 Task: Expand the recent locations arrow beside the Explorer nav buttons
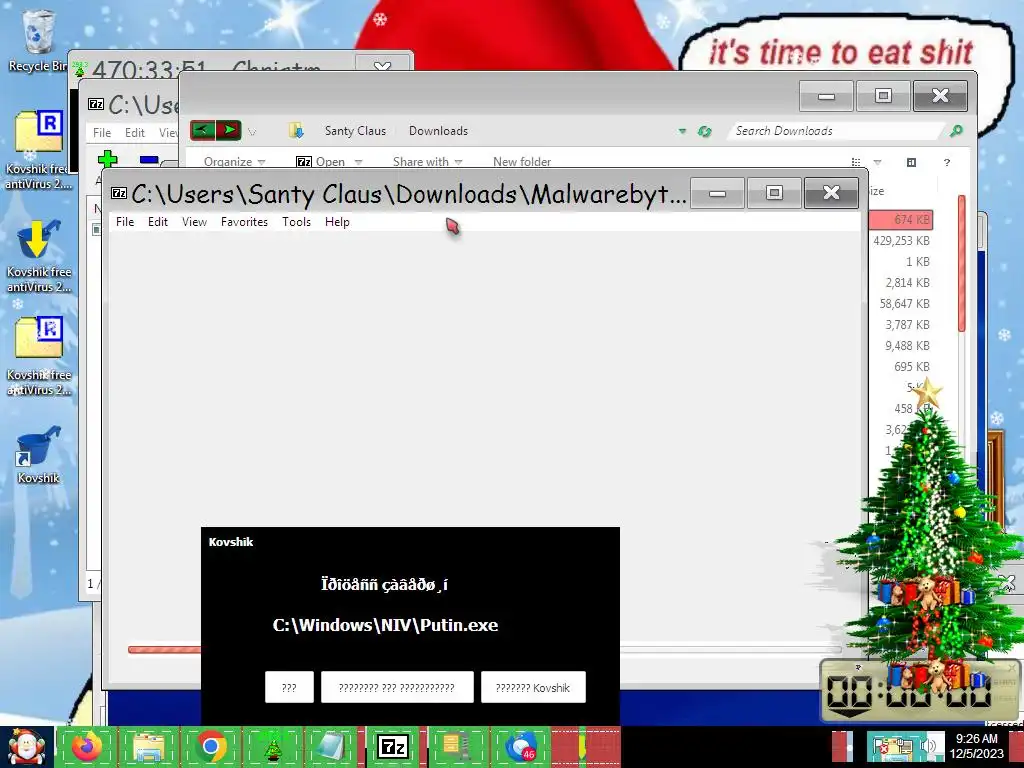252,131
